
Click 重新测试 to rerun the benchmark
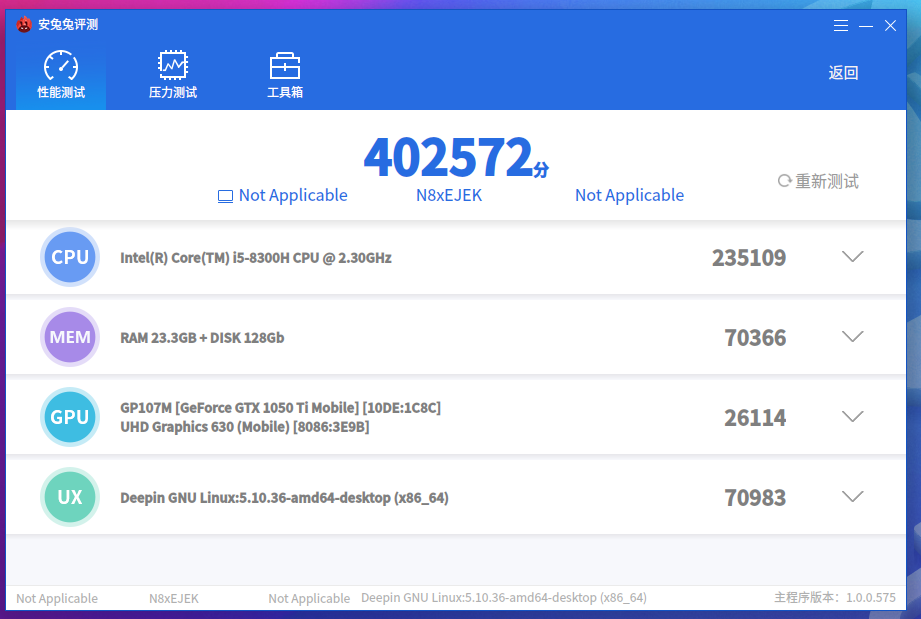[x=818, y=181]
